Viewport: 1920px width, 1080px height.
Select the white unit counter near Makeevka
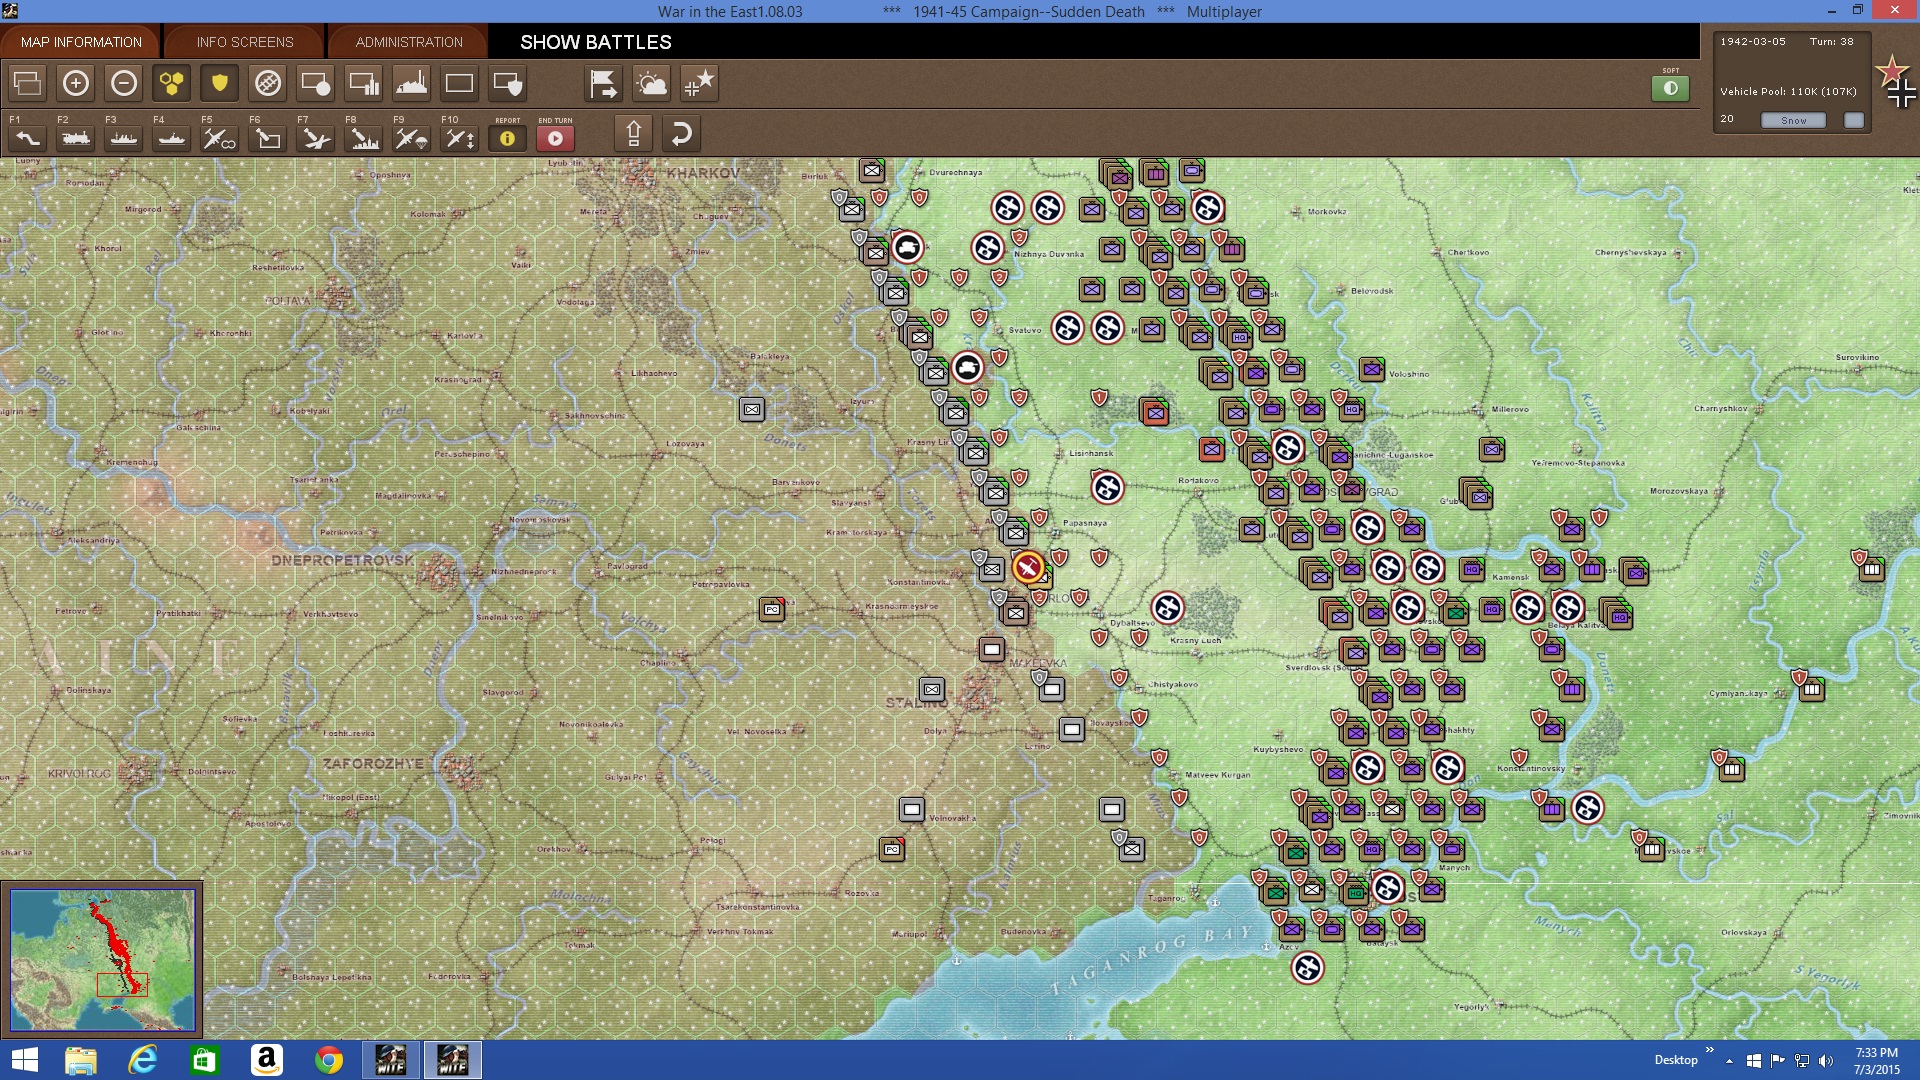[992, 650]
